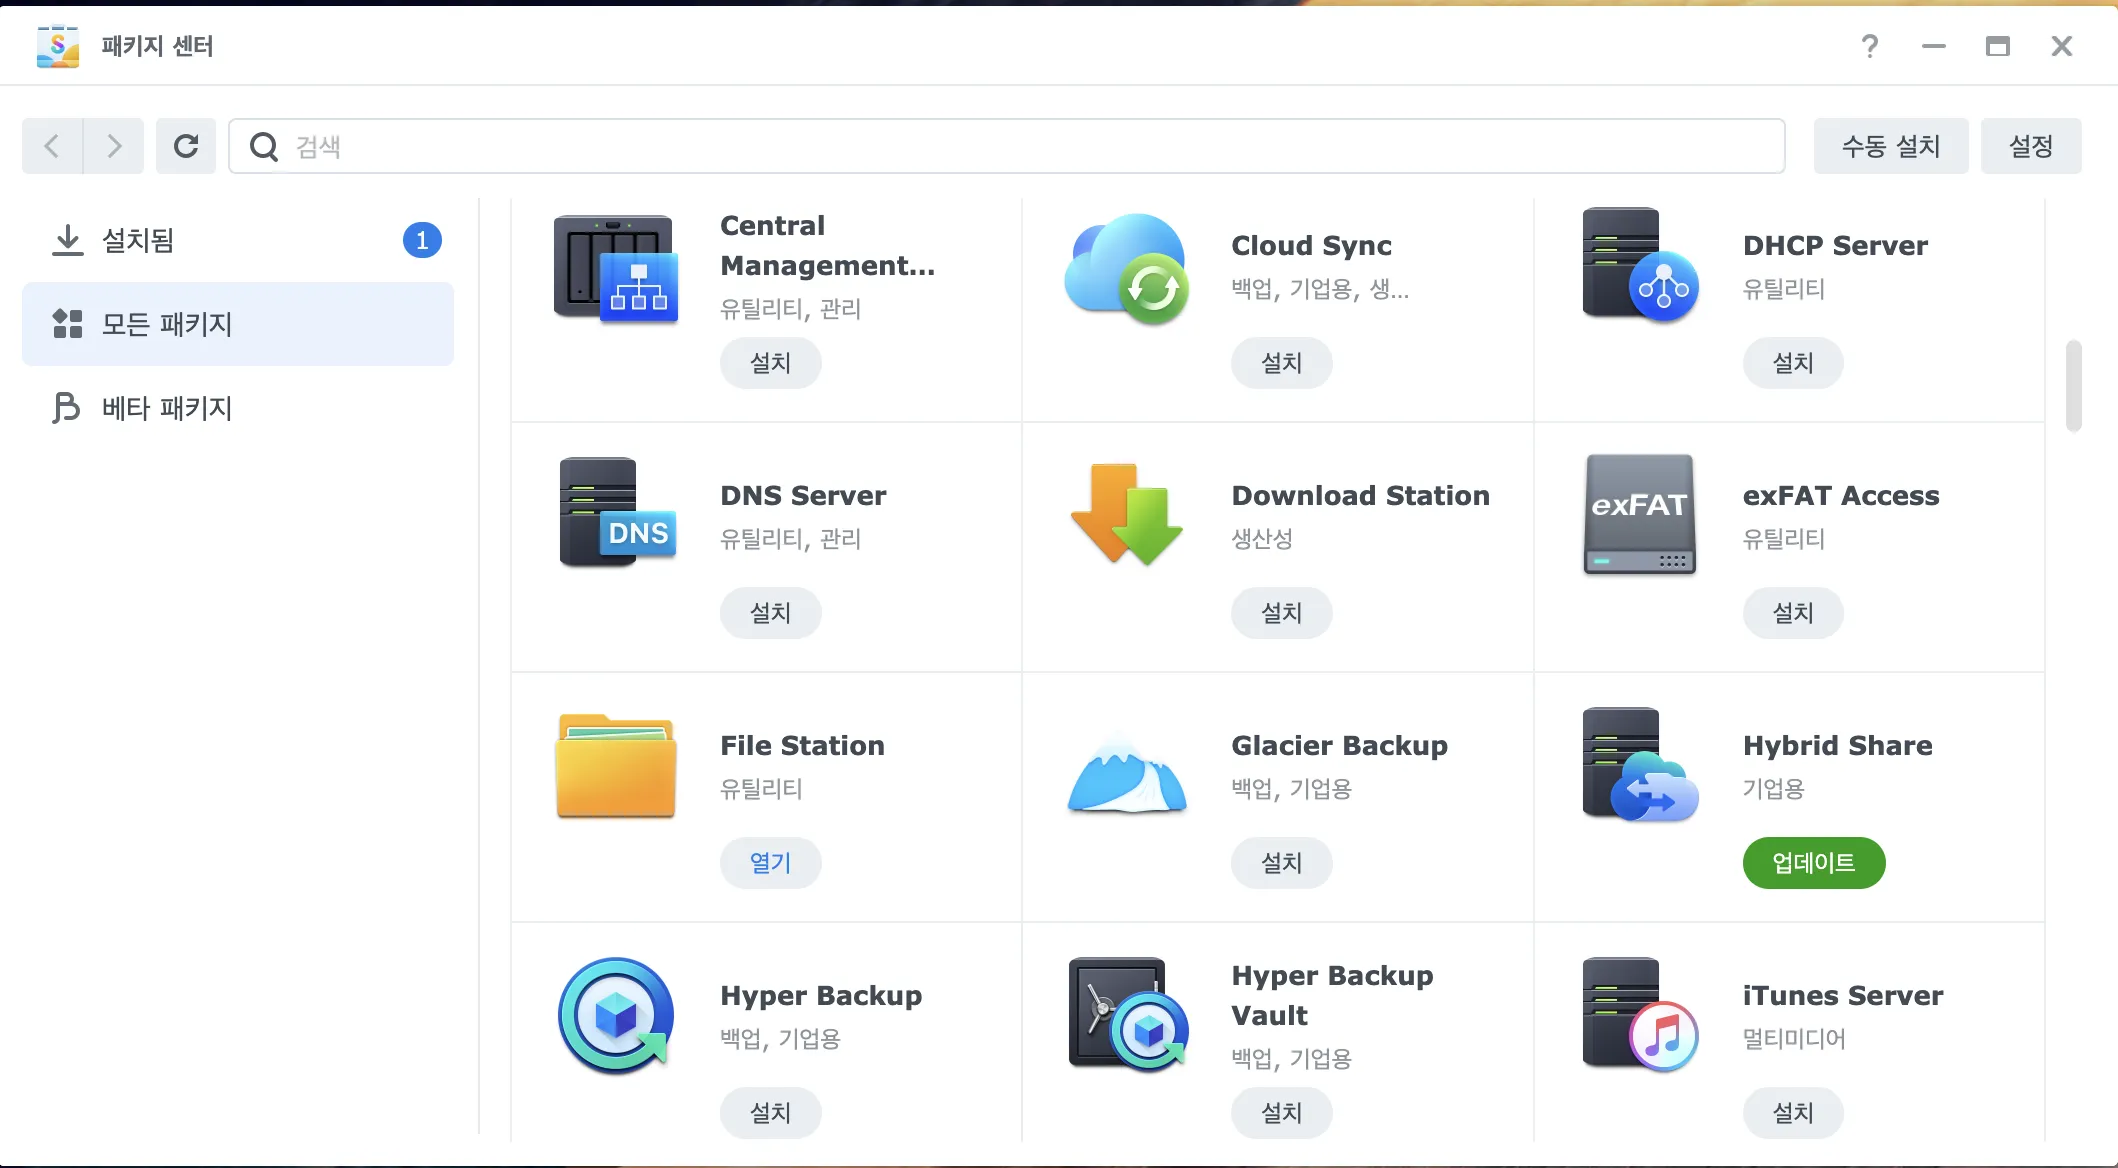Click the Cloud Sync package title
Screen dimensions: 2118x1168
pyautogui.click(x=1311, y=246)
